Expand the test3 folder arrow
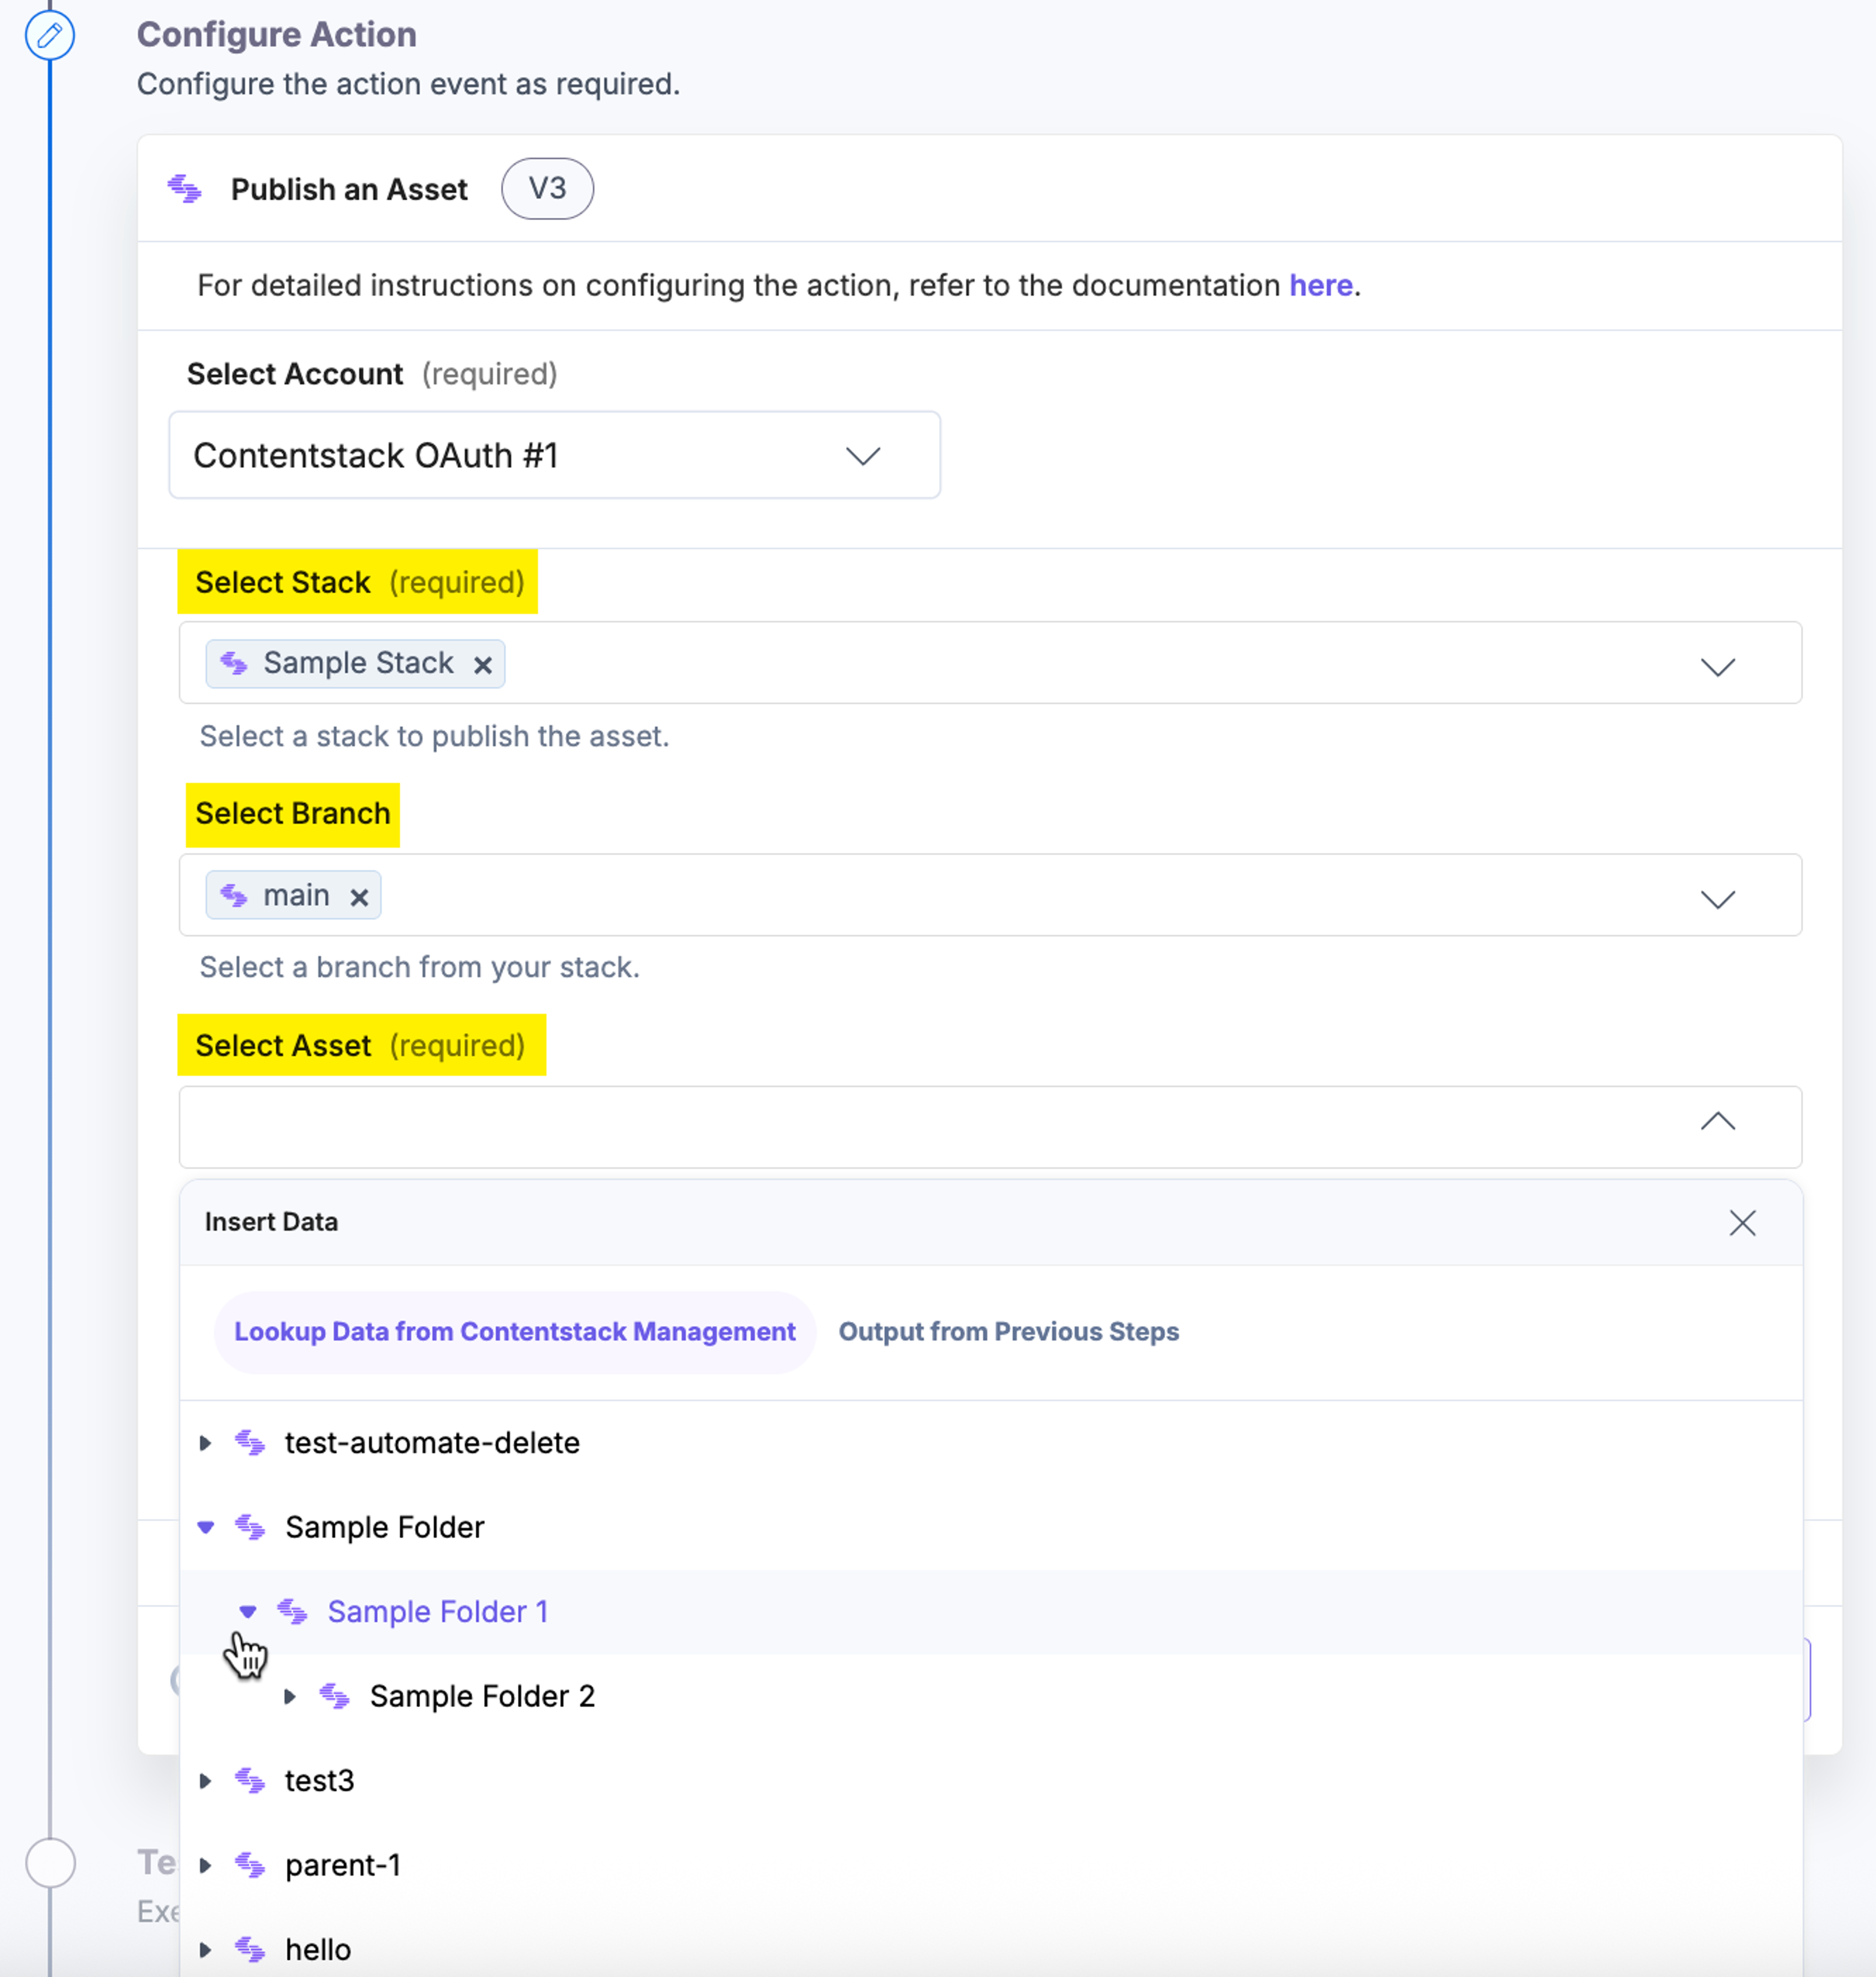Screen dimensions: 1876x1977 pyautogui.click(x=205, y=1781)
